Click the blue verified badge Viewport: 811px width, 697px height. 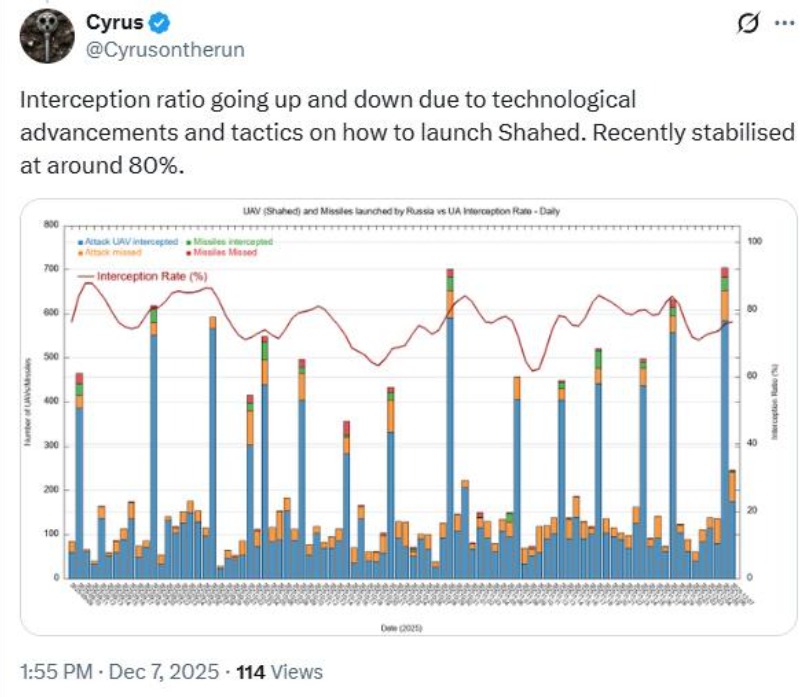(158, 23)
